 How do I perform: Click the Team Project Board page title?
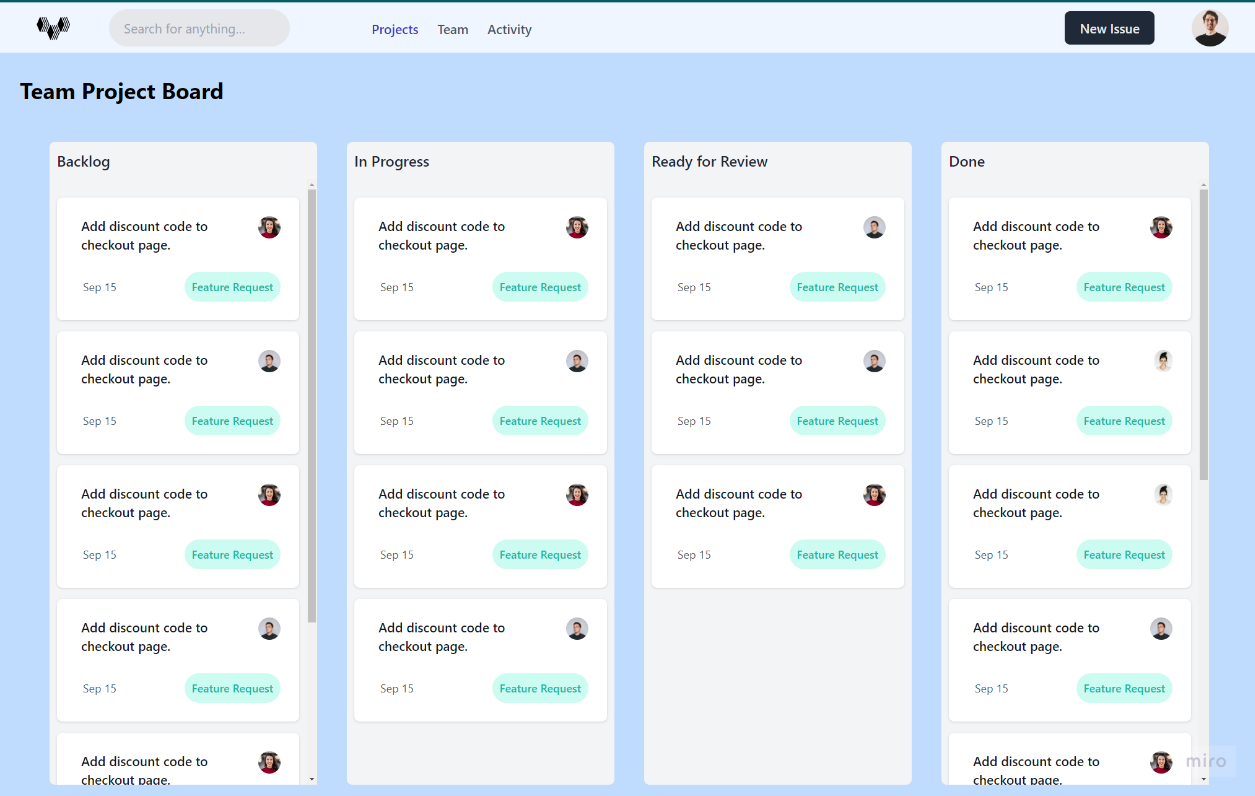click(122, 91)
